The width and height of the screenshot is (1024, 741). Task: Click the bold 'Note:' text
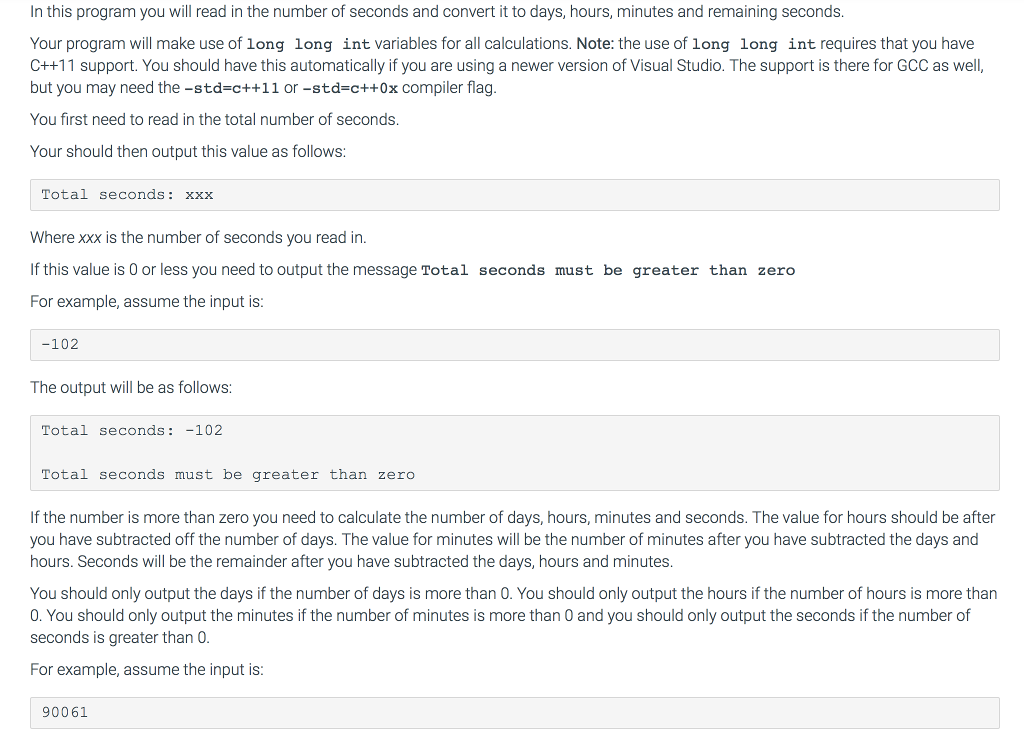click(595, 44)
